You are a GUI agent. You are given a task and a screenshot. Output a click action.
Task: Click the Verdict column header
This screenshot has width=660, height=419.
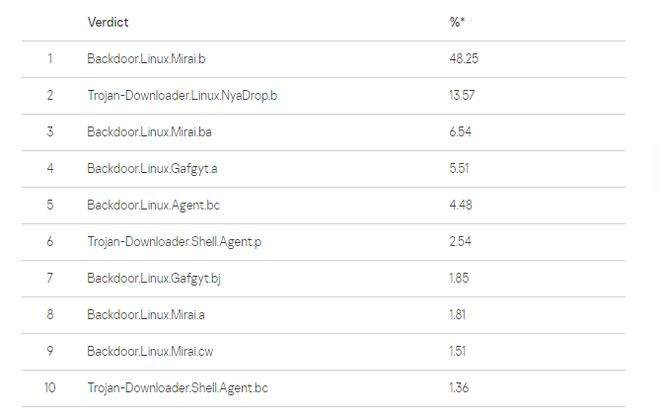108,22
